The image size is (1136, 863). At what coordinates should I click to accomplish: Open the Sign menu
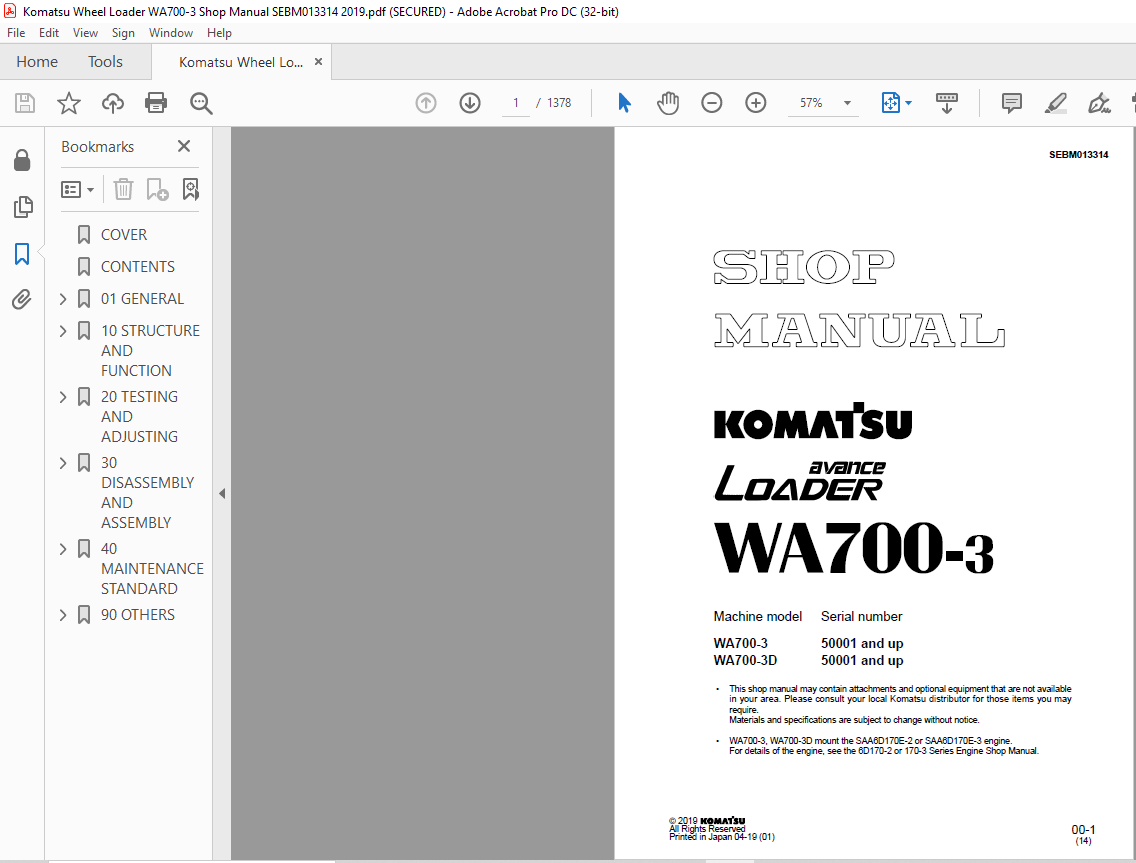(123, 33)
